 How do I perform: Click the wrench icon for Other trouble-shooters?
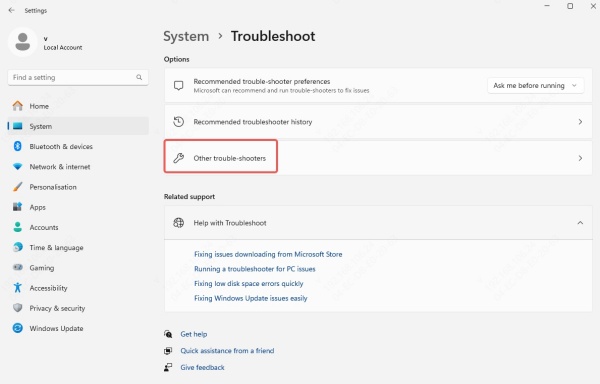pyautogui.click(x=179, y=158)
